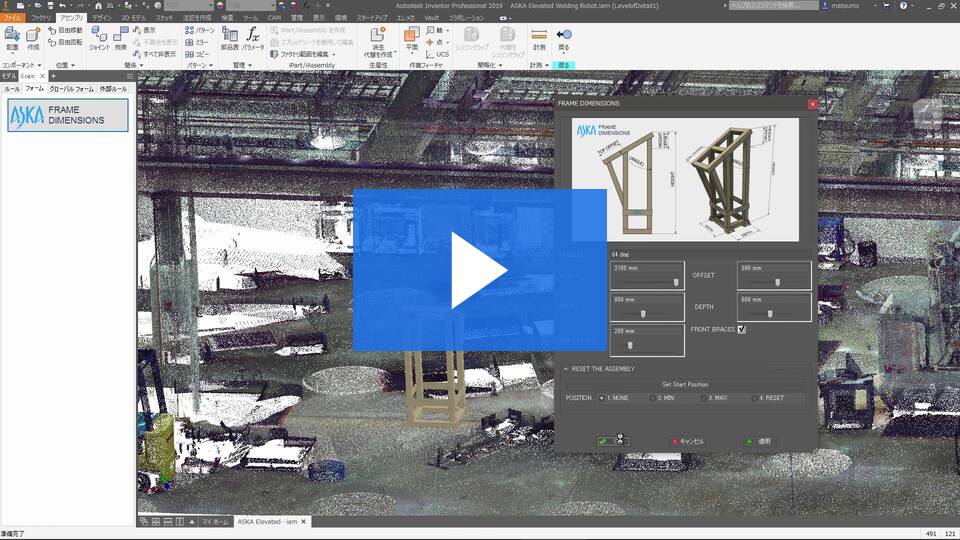Screen dimensions: 960x540
Task: Switch to the 外部ルール tab
Action: (113, 89)
